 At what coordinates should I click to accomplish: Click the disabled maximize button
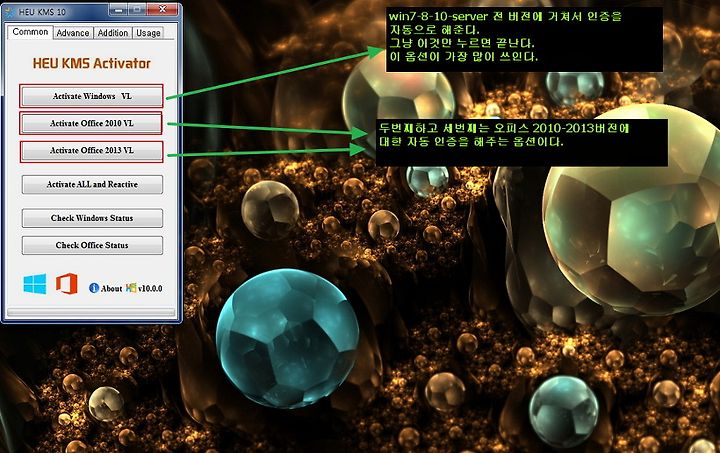pyautogui.click(x=137, y=9)
